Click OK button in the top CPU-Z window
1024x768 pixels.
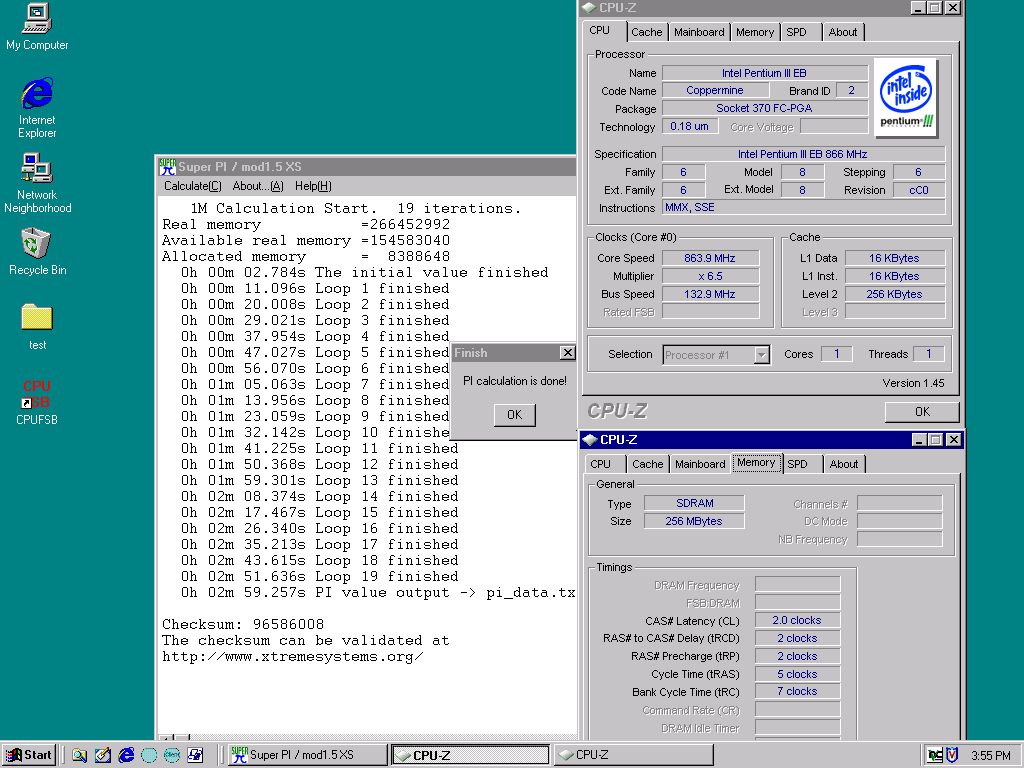(922, 412)
